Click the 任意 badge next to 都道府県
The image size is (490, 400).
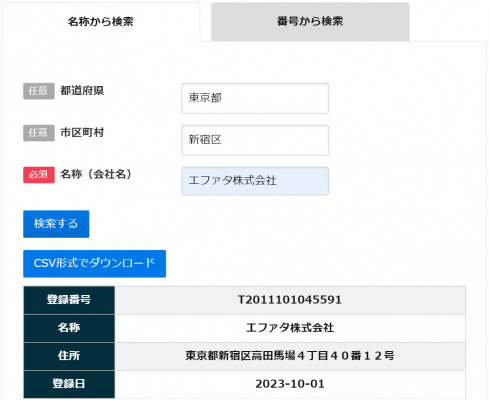(x=39, y=91)
